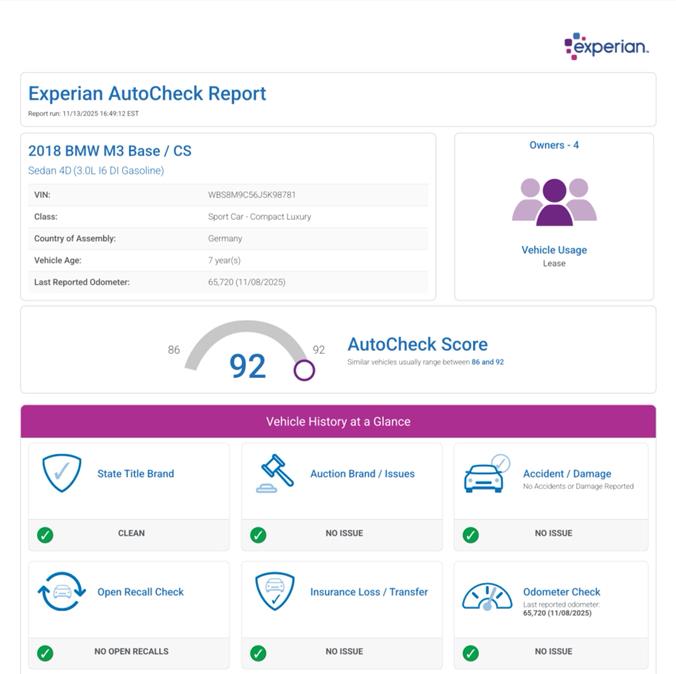Click the Odometer Check gauge icon

(x=486, y=597)
